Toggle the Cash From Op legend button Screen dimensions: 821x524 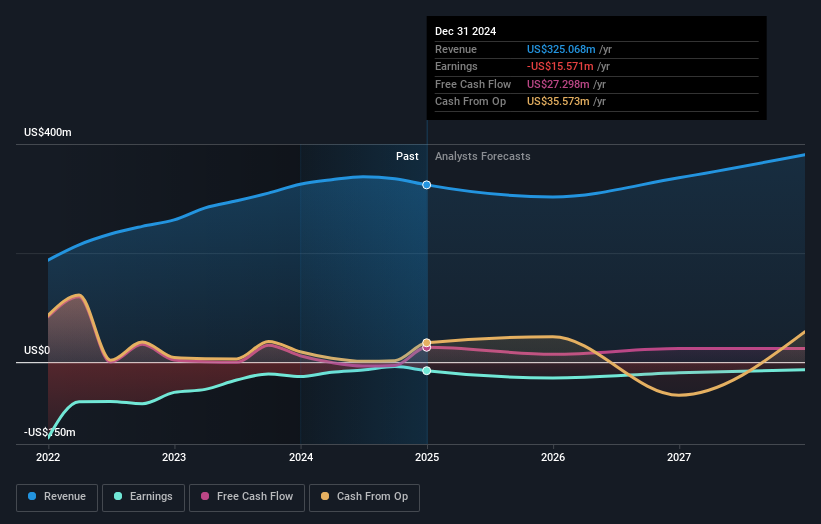tap(364, 497)
